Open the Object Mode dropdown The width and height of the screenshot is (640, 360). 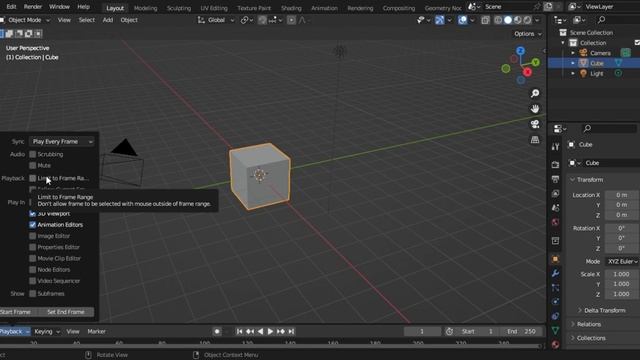point(26,20)
